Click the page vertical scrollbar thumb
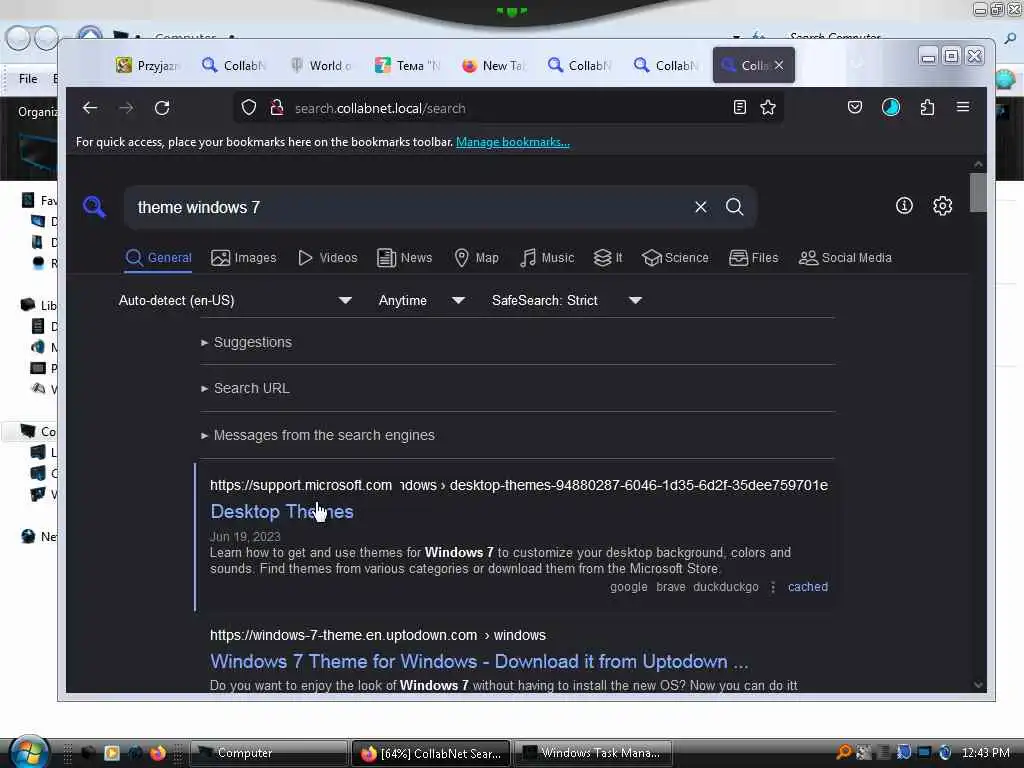Viewport: 1024px width, 768px height. (x=978, y=193)
